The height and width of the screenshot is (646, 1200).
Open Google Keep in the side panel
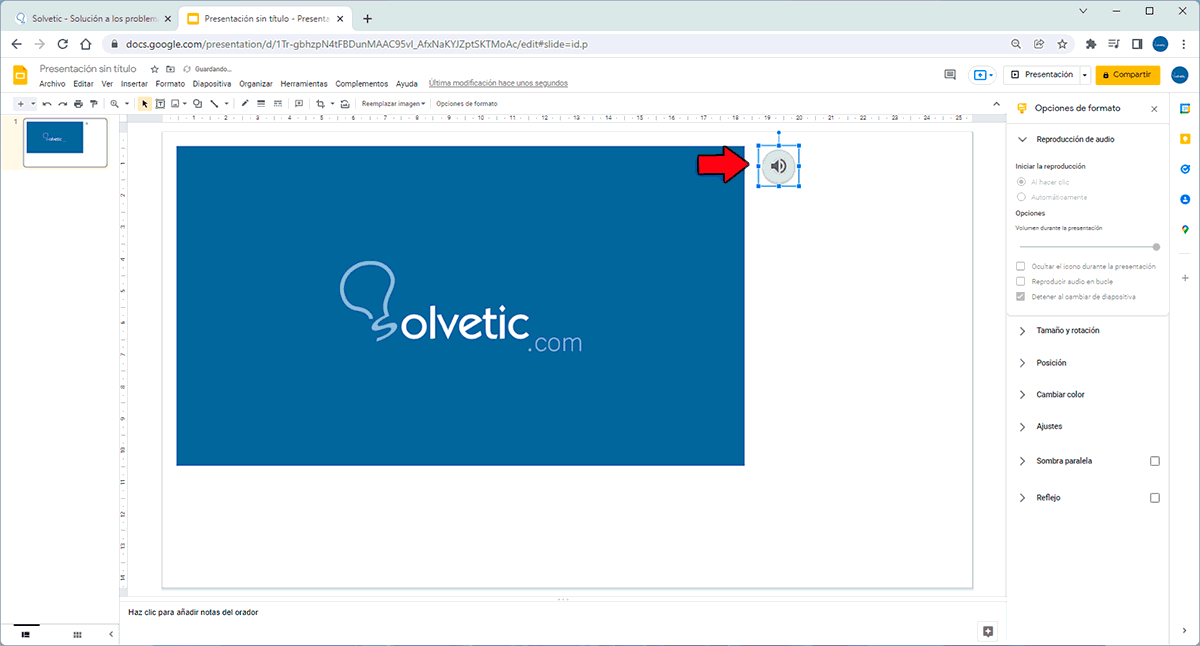point(1184,139)
